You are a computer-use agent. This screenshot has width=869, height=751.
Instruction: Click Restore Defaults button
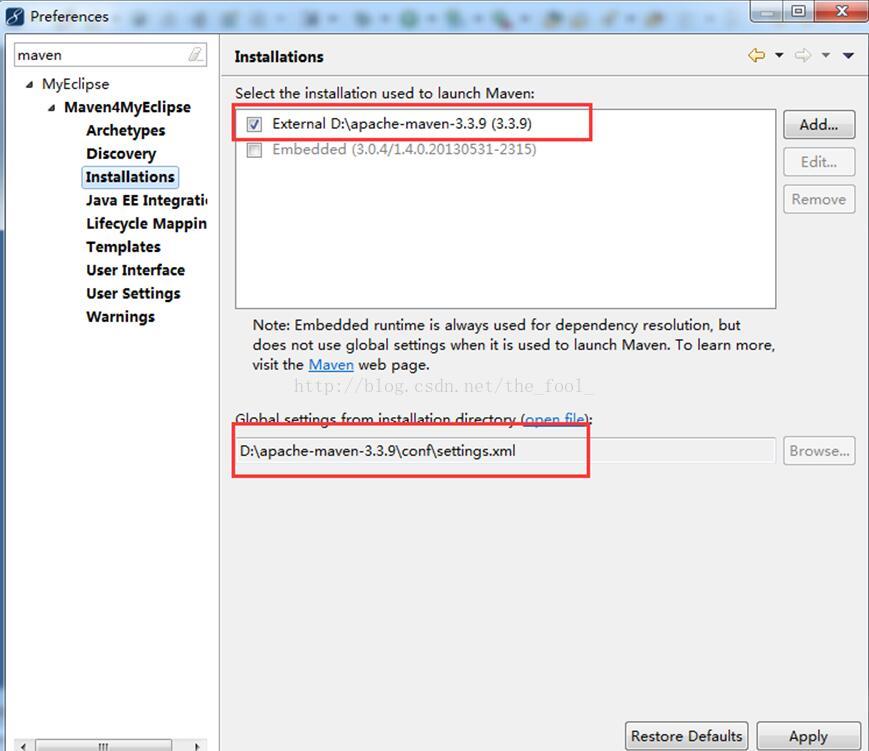coord(687,736)
